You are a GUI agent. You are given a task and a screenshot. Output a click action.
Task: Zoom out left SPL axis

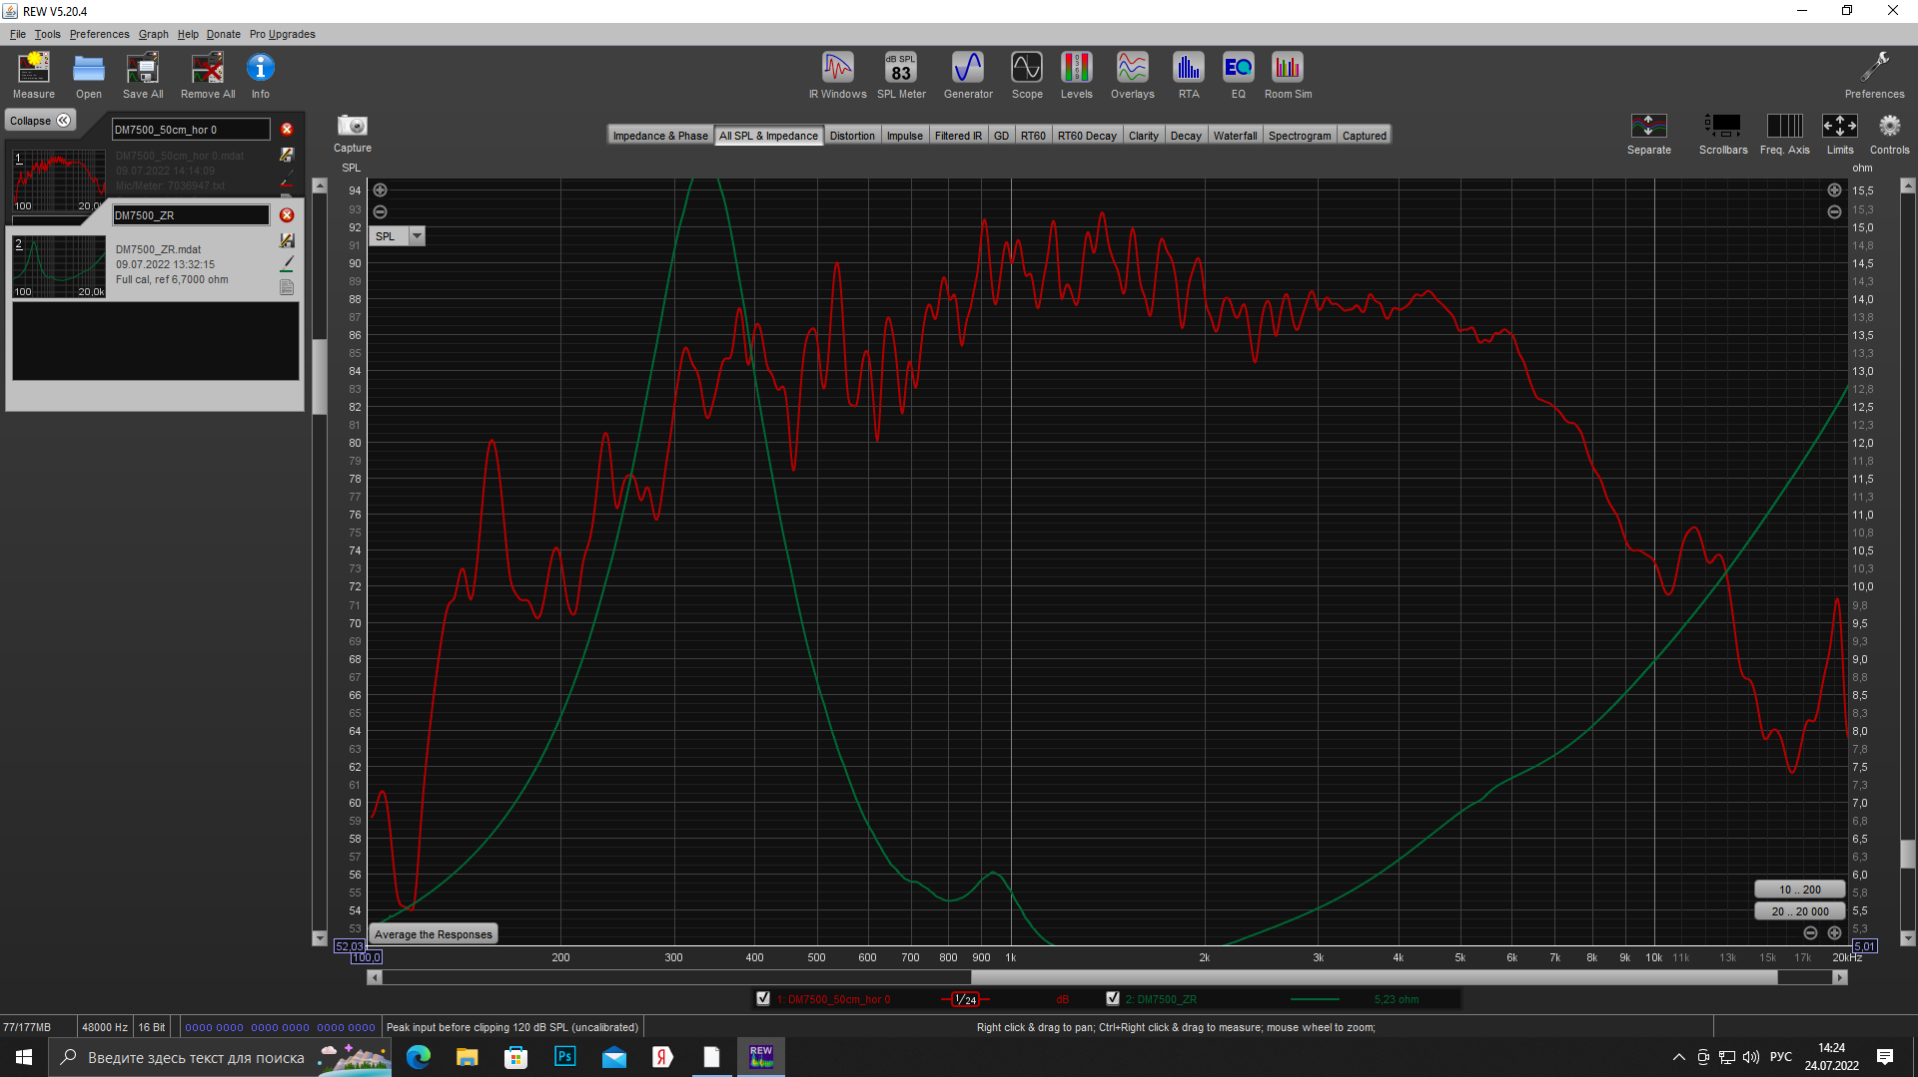click(380, 212)
